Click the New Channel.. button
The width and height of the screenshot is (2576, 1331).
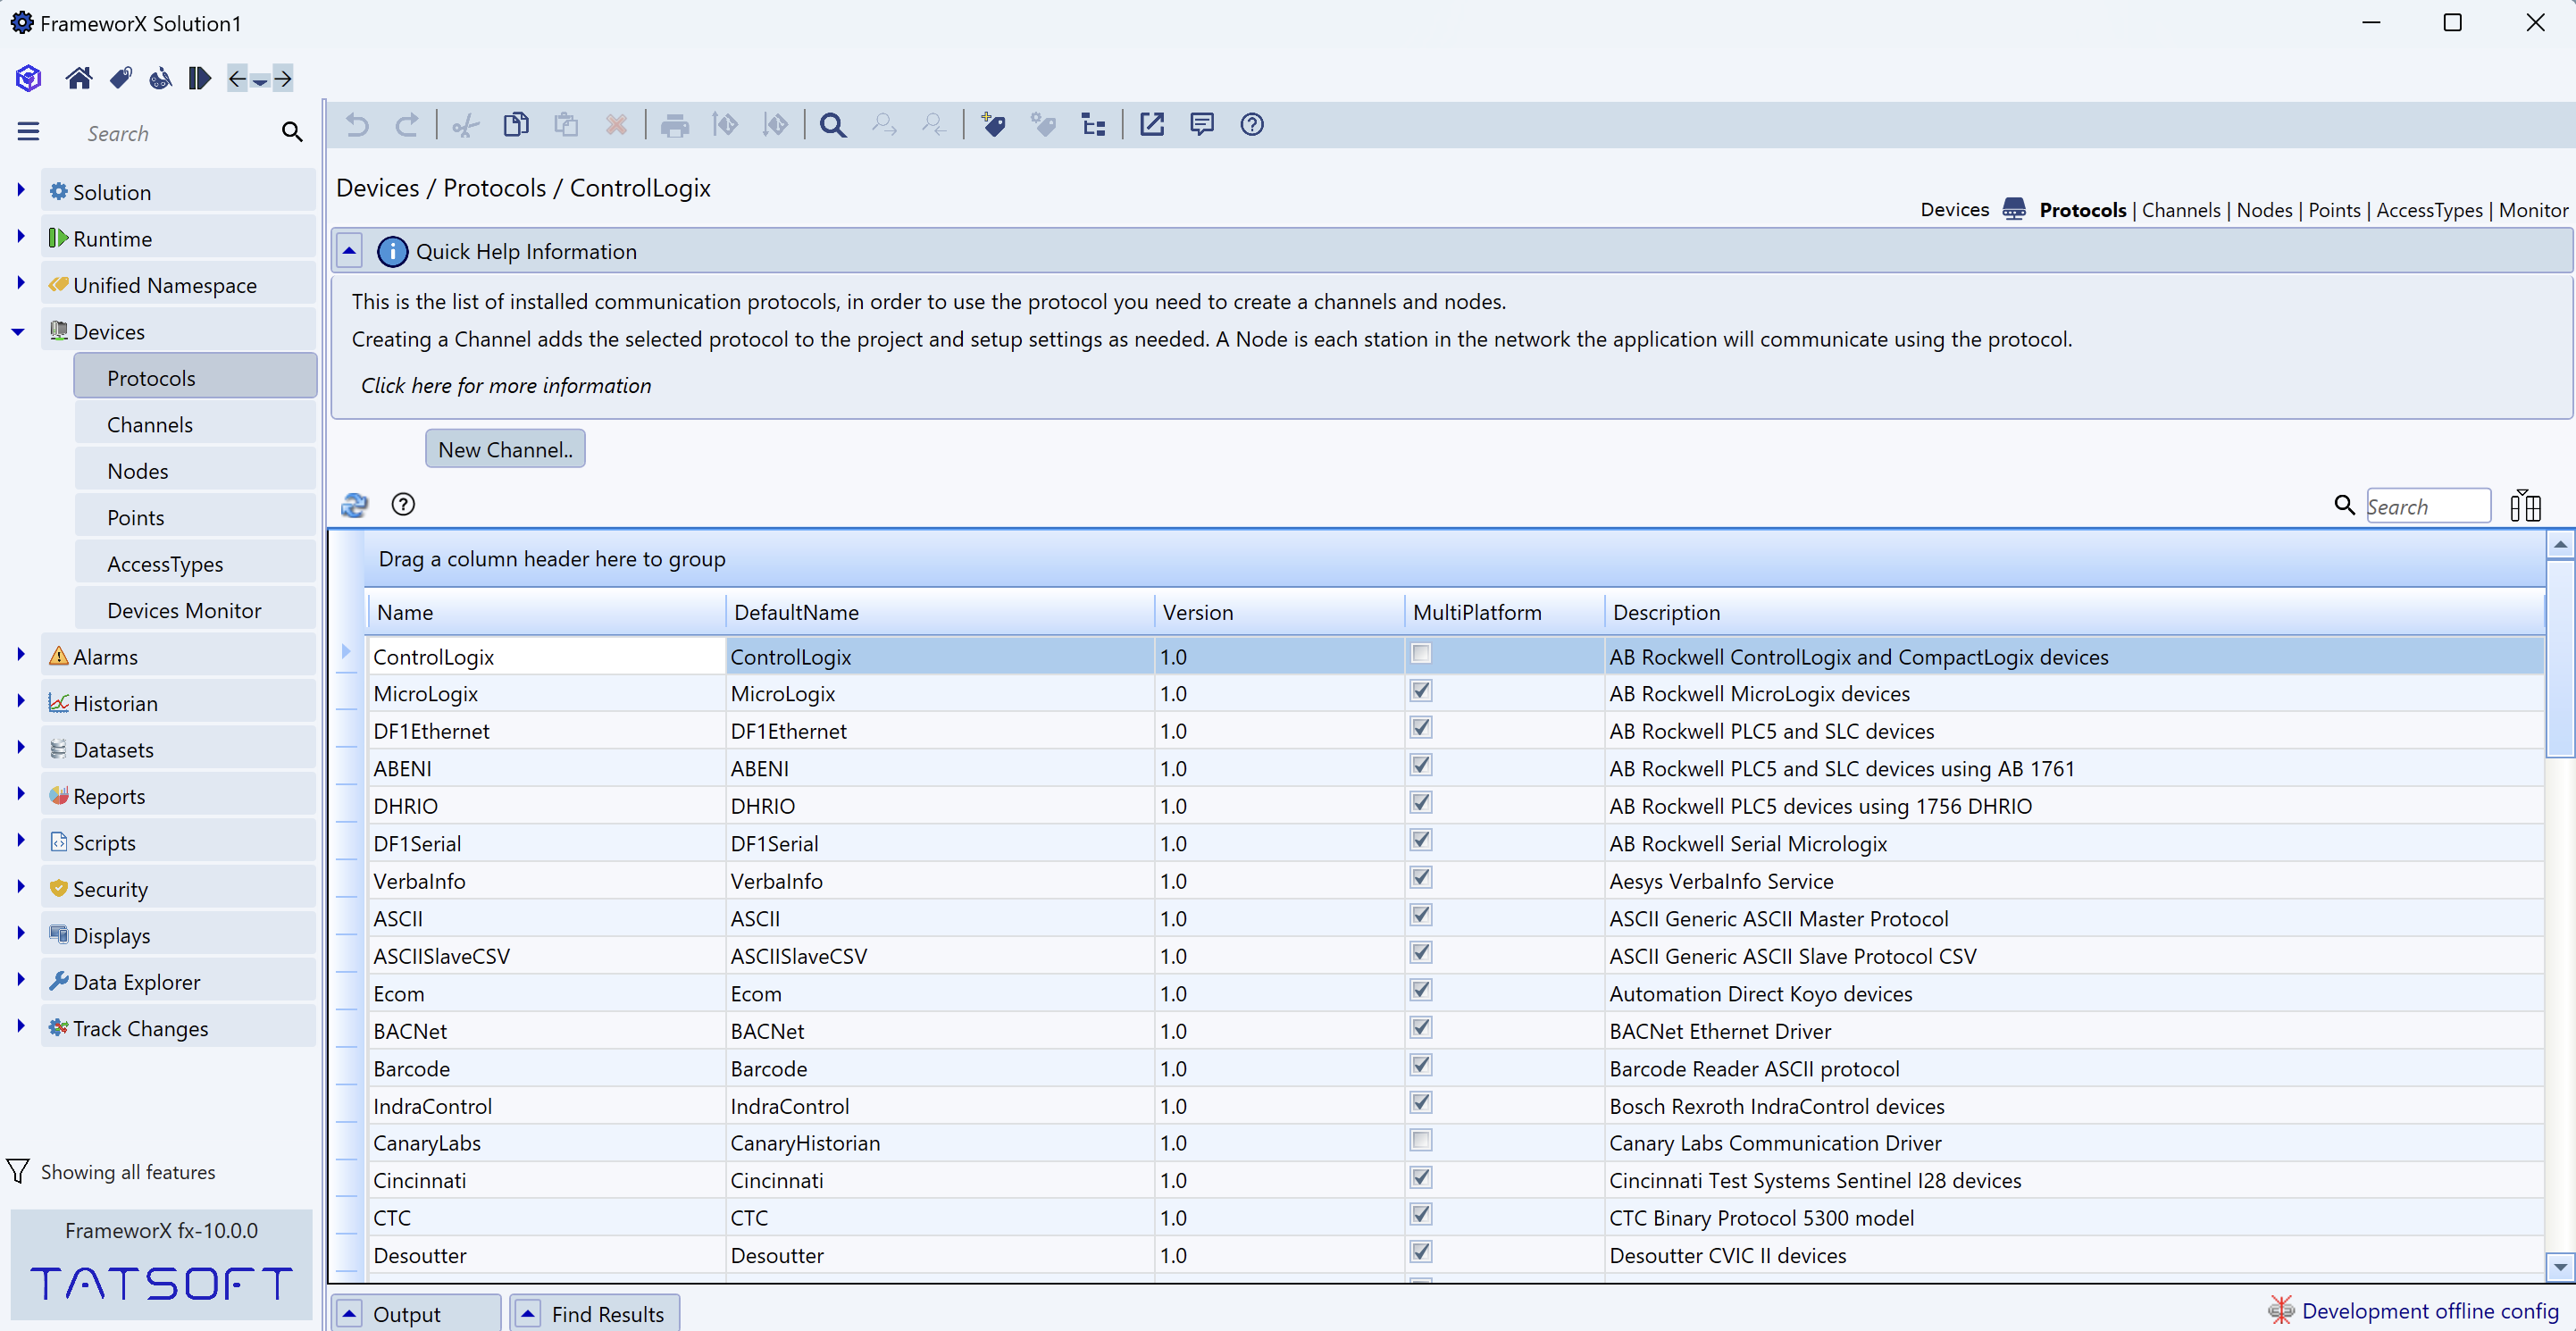click(505, 449)
